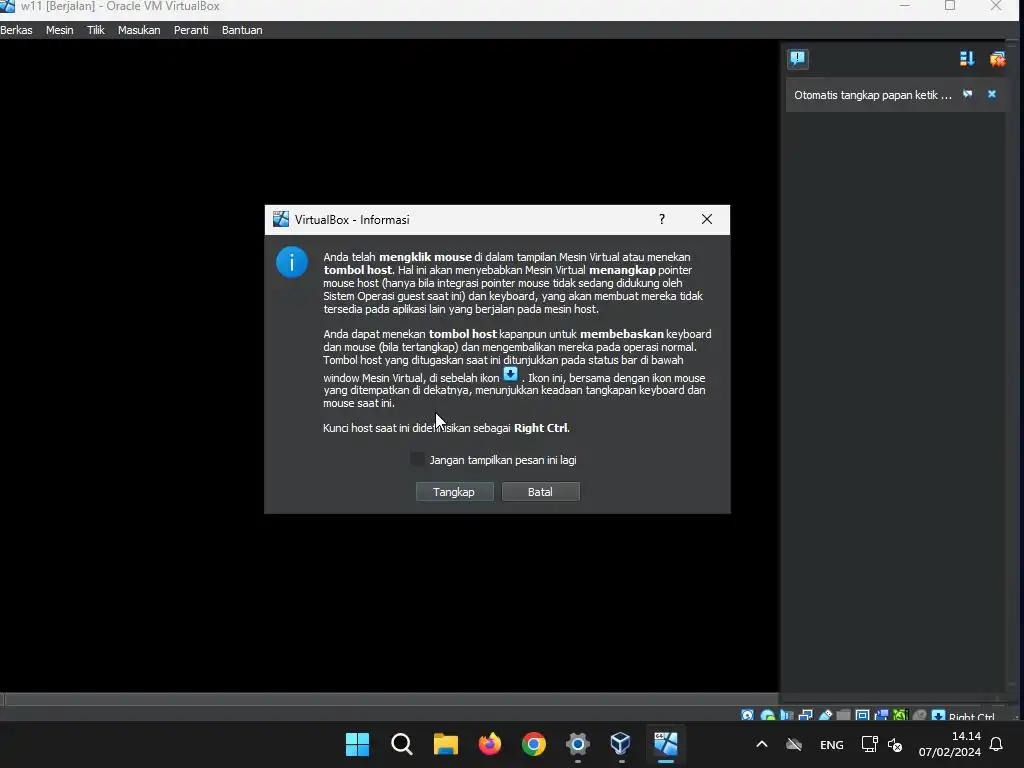Click the horizontal scrollbar under the VM display
This screenshot has height=768, width=1024.
point(390,699)
